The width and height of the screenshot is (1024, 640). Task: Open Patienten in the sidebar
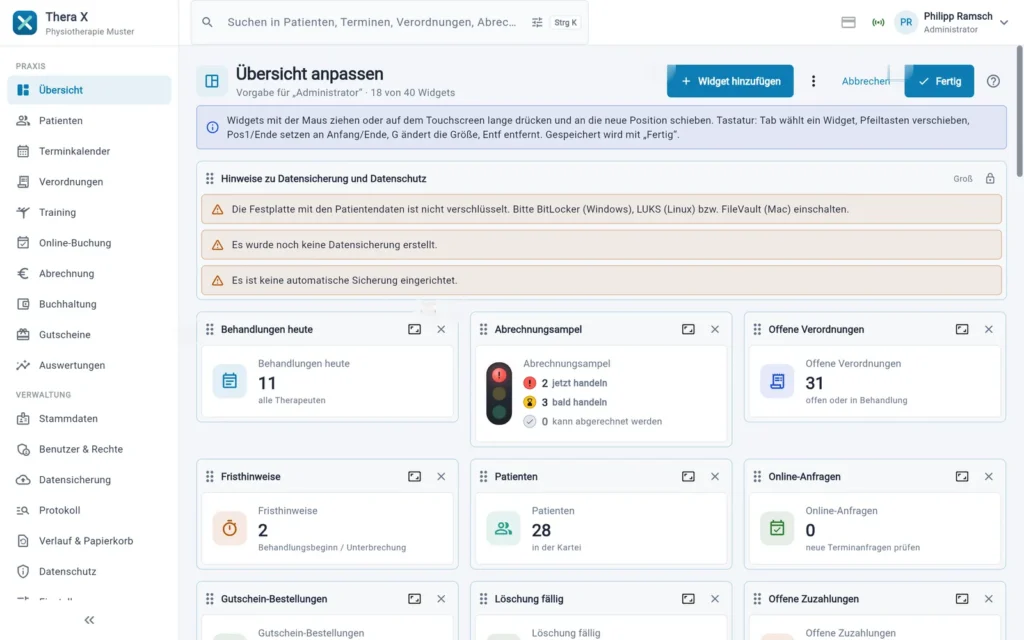coord(89,121)
